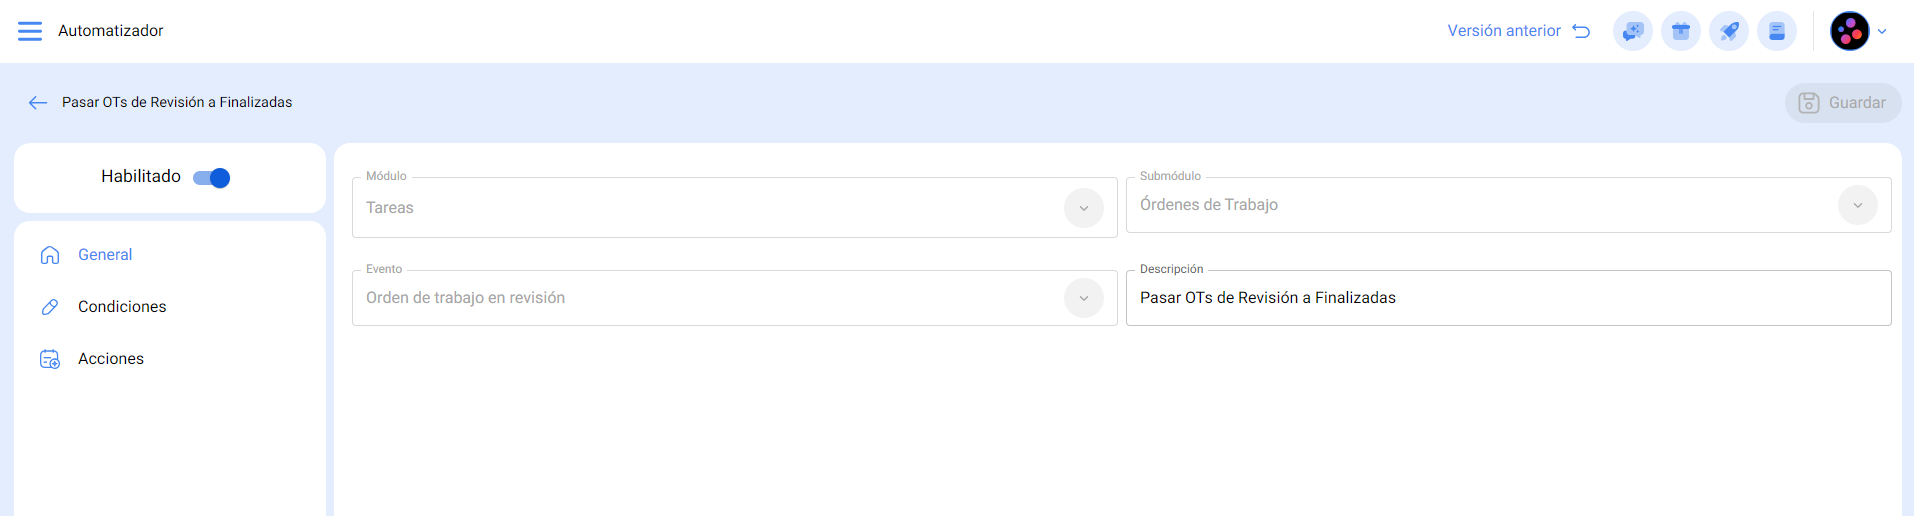Open the AI chat assistant icon

click(1632, 31)
